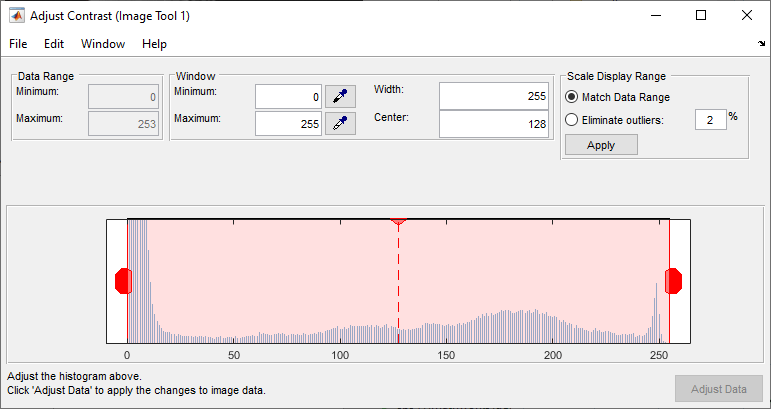This screenshot has width=771, height=409.
Task: Select the Eliminate outliers option
Action: [x=572, y=120]
